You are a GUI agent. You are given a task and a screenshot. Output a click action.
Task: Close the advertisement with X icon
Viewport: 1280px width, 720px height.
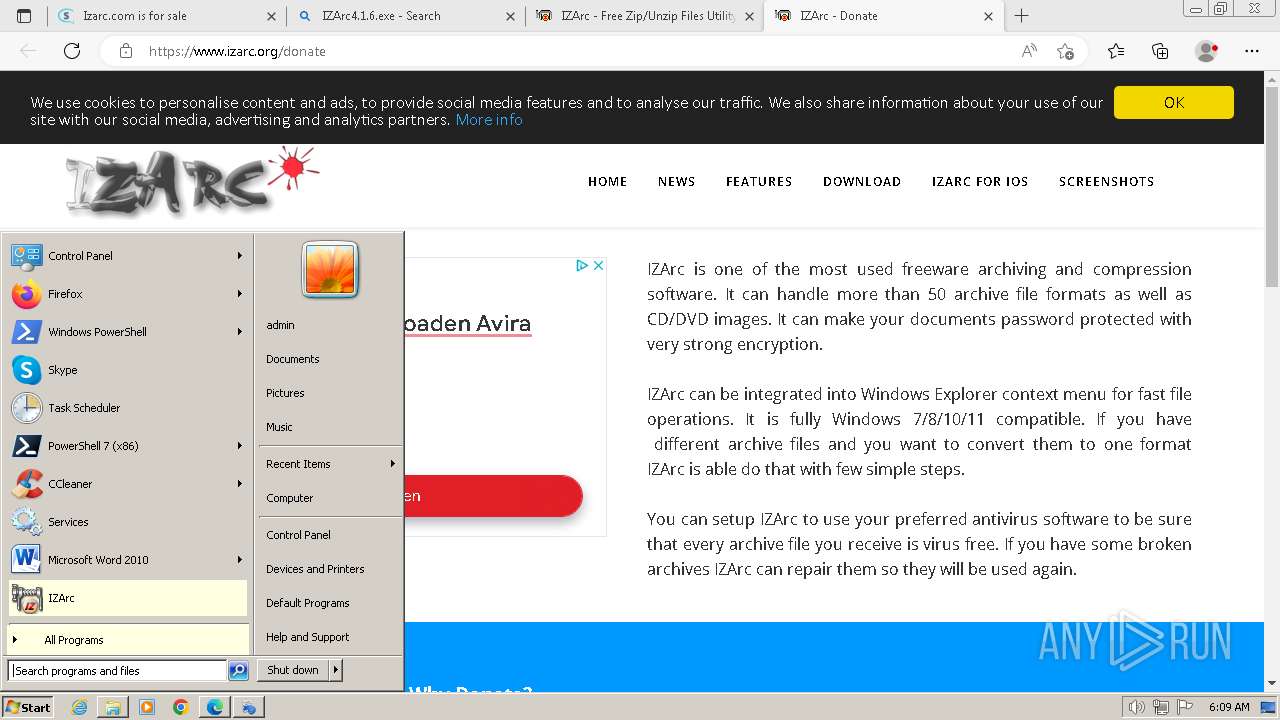[x=598, y=265]
